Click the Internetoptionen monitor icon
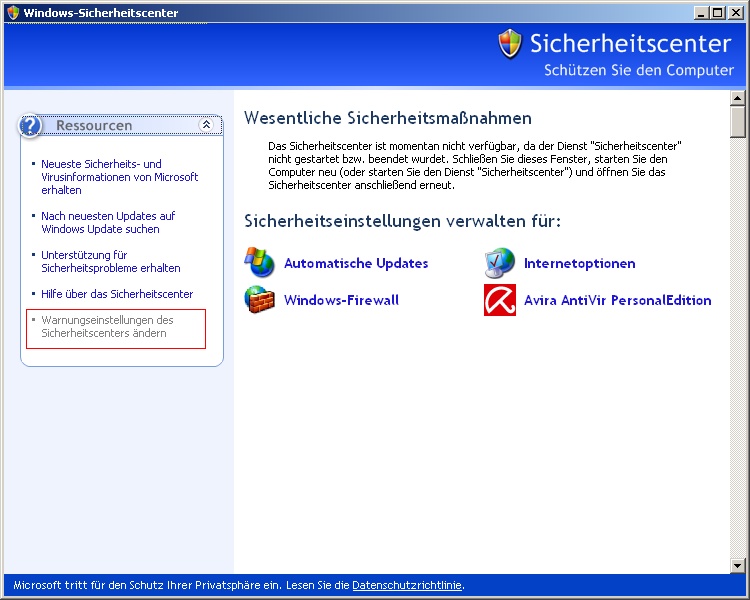 (500, 263)
